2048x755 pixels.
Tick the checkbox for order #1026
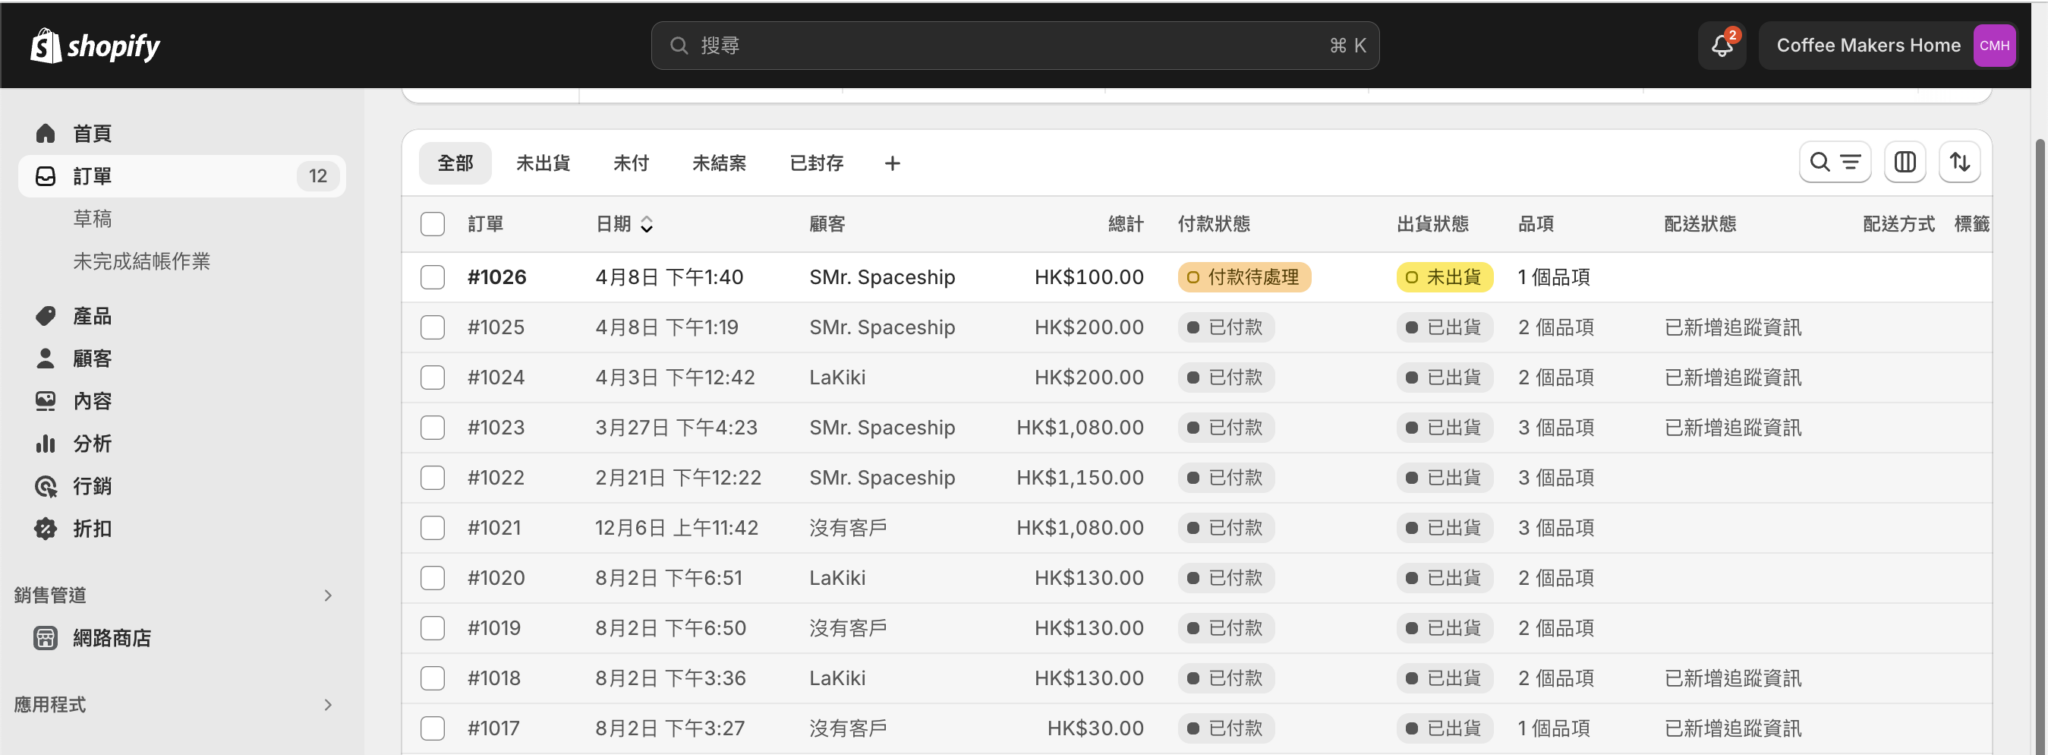[432, 277]
